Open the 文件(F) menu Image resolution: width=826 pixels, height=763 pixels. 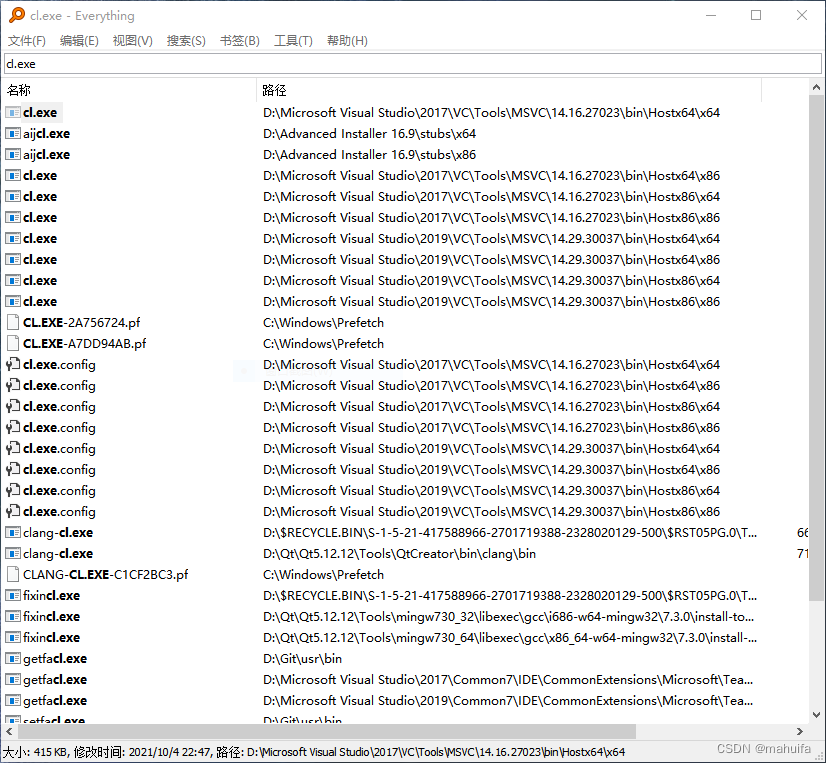(x=26, y=40)
